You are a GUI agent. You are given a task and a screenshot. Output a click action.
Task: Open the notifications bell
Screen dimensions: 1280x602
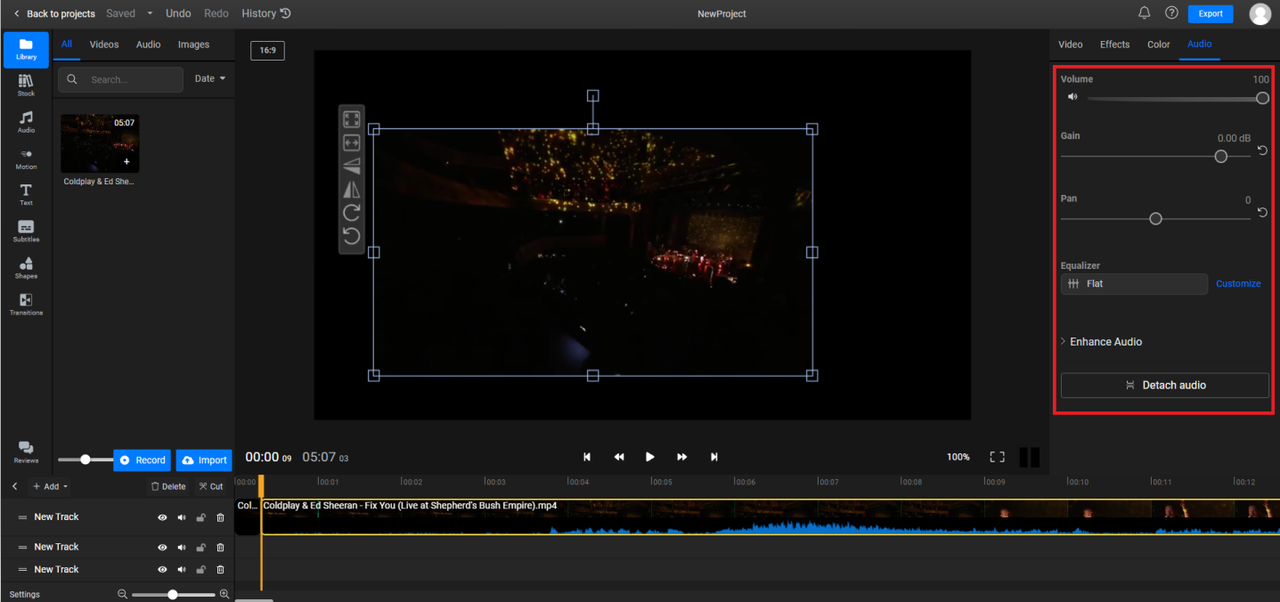(x=1144, y=13)
